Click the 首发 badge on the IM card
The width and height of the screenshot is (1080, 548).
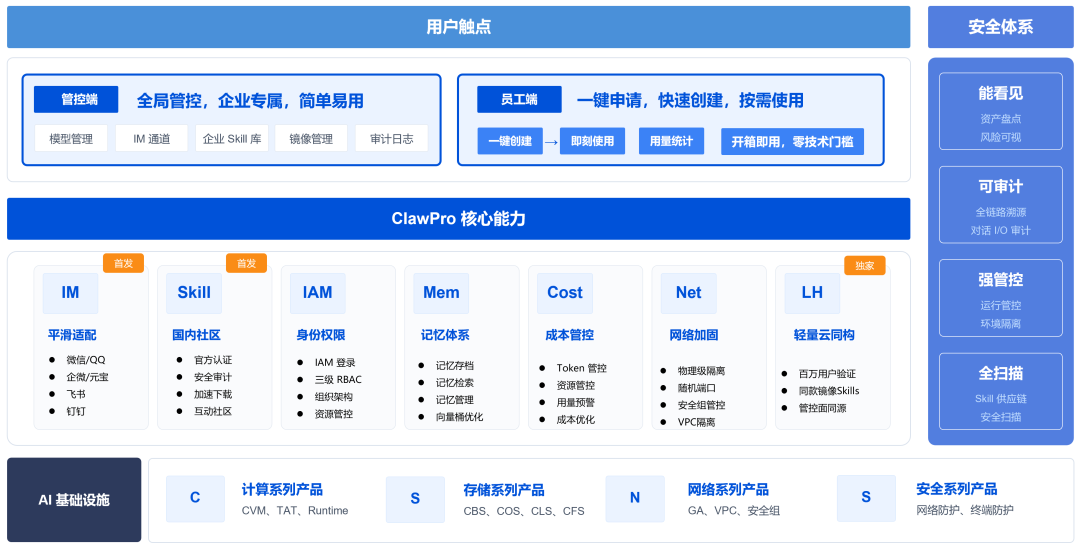point(123,264)
